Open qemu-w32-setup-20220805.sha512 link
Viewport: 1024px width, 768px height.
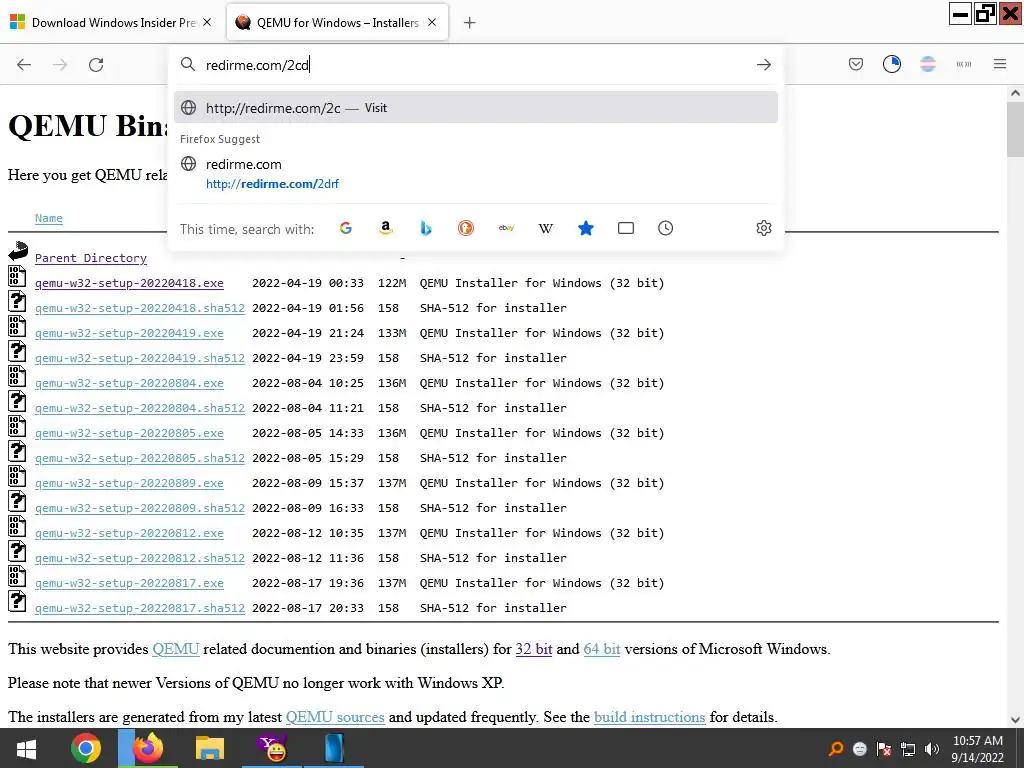[x=140, y=458]
